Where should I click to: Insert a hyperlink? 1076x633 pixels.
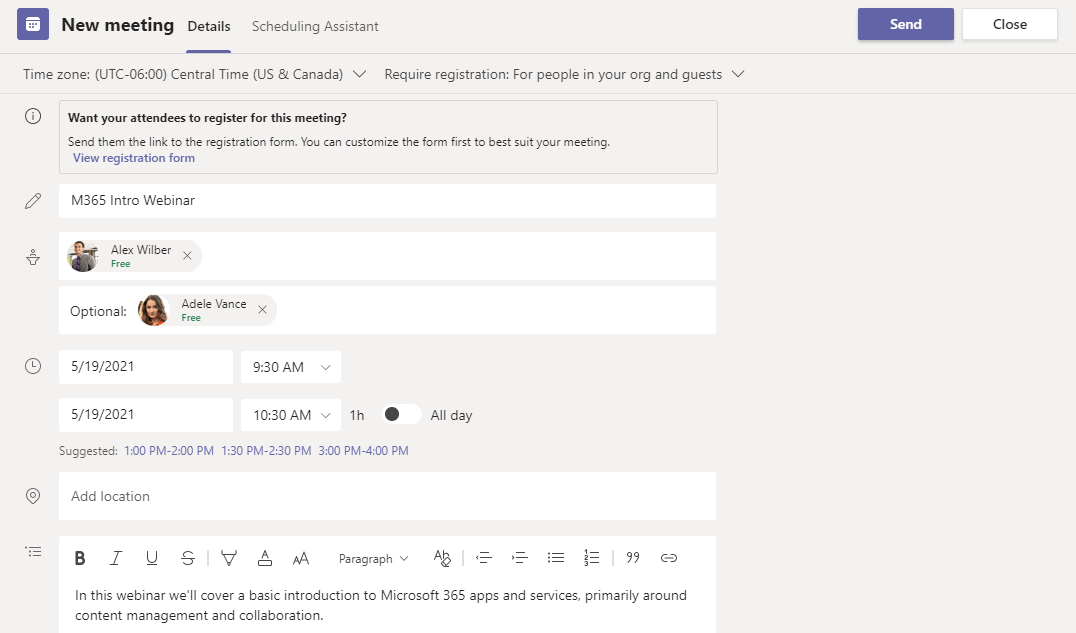669,558
